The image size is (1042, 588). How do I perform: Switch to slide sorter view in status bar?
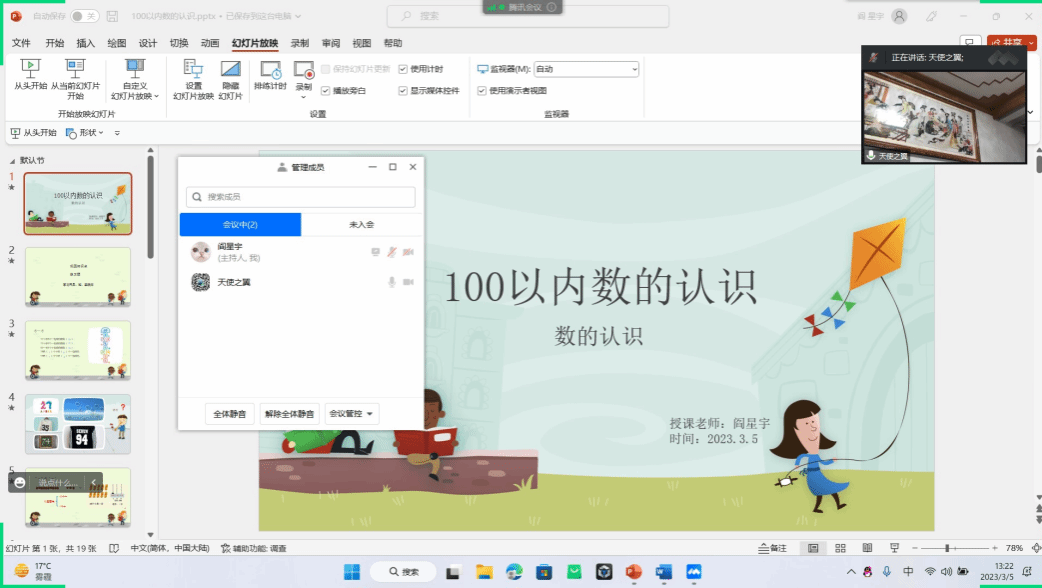pos(840,548)
